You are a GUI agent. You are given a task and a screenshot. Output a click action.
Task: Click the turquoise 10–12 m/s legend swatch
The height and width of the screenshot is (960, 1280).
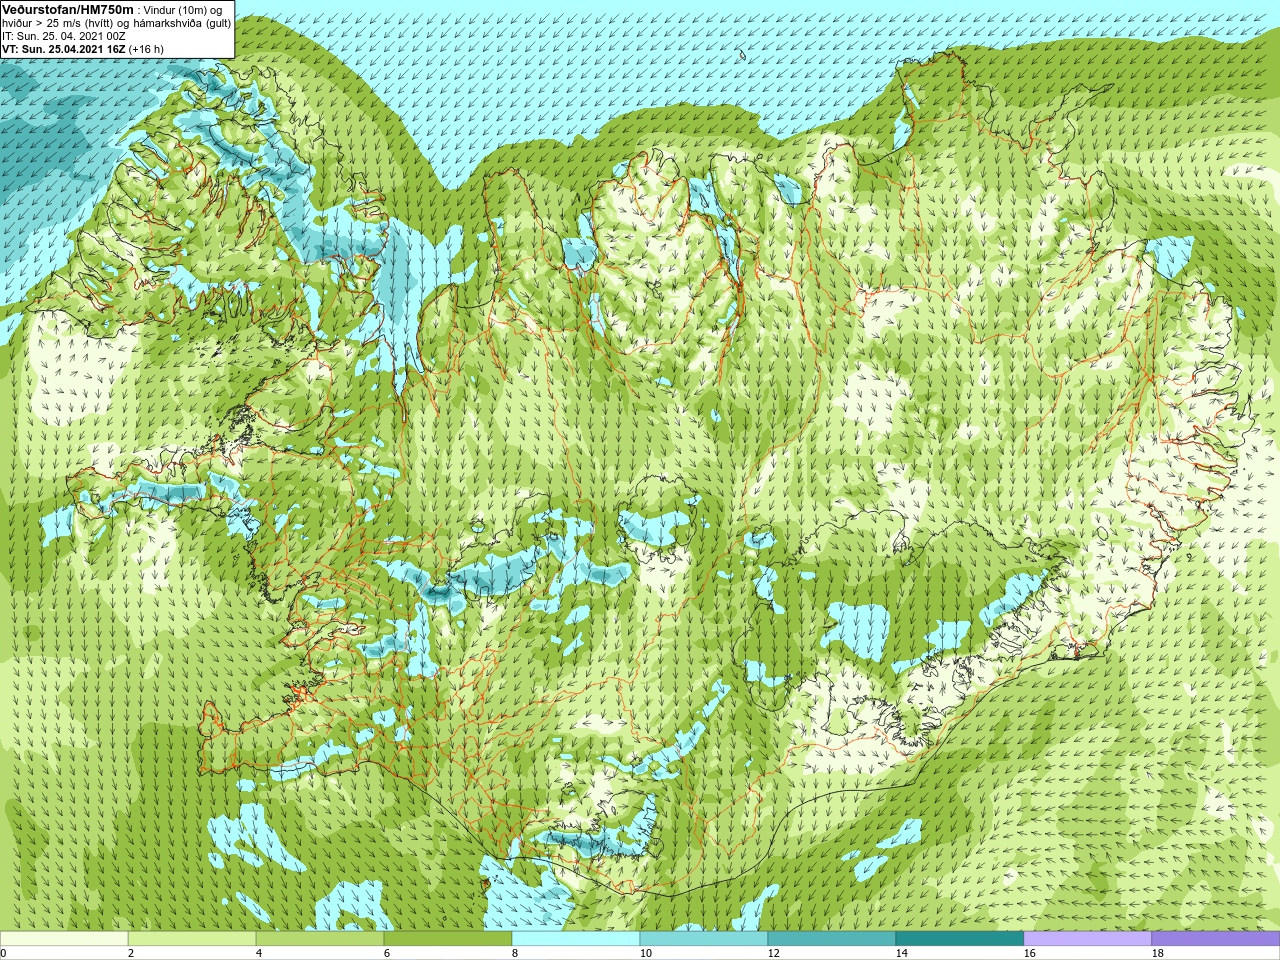coord(704,939)
